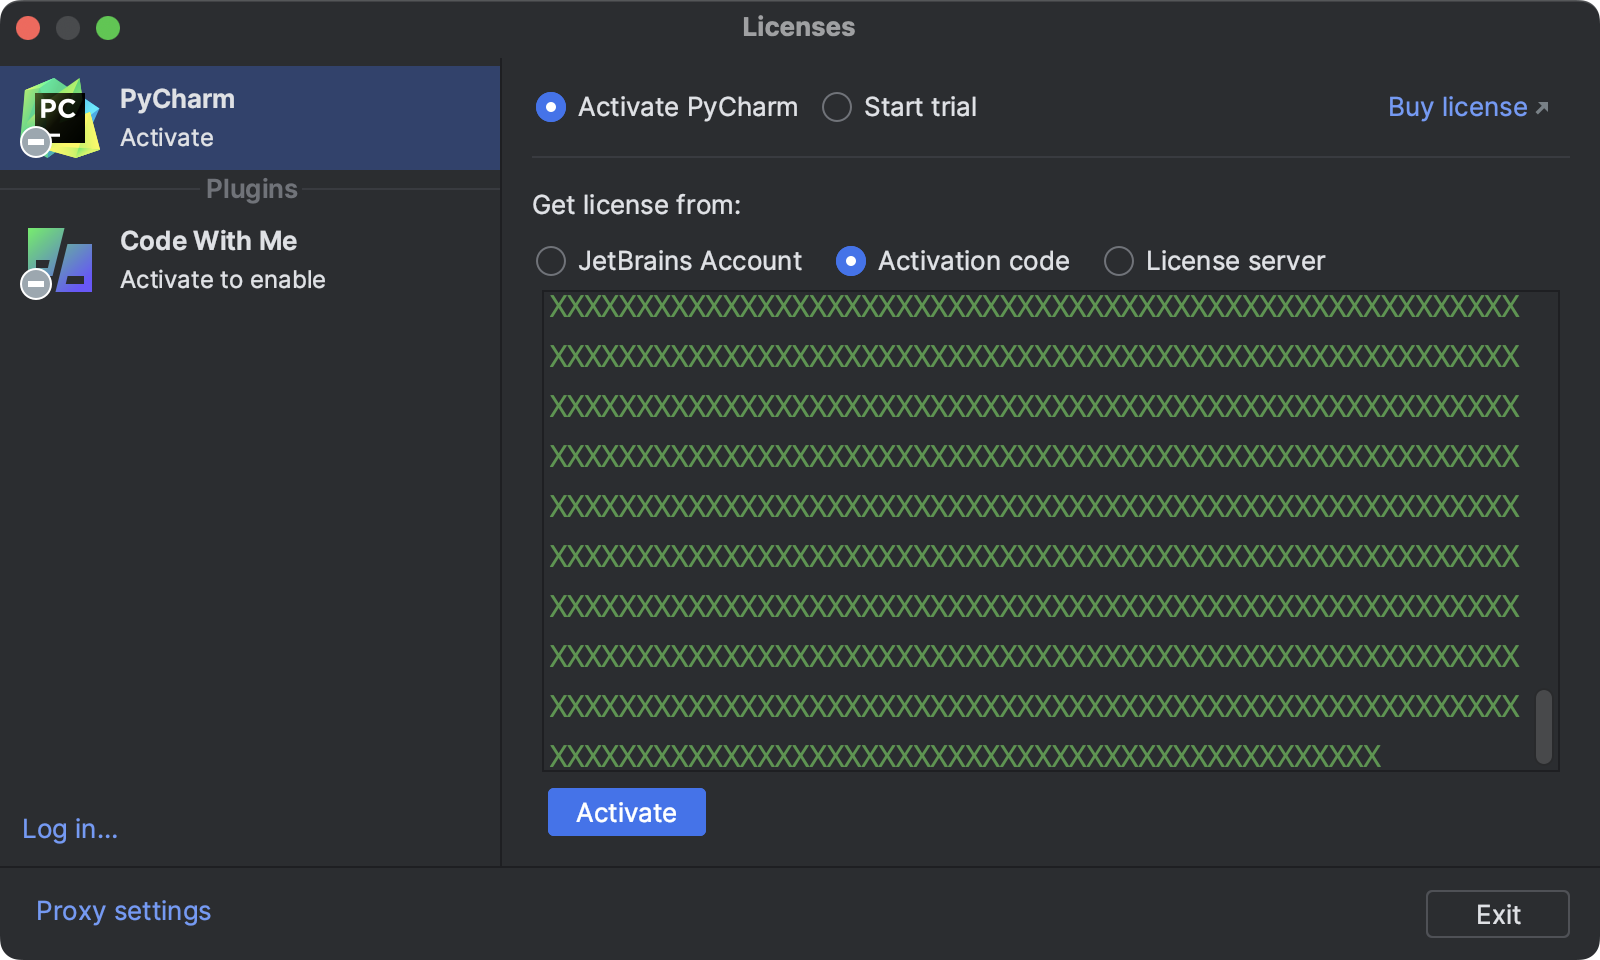Select PyCharm entry in the sidebar
The height and width of the screenshot is (960, 1600).
click(250, 117)
